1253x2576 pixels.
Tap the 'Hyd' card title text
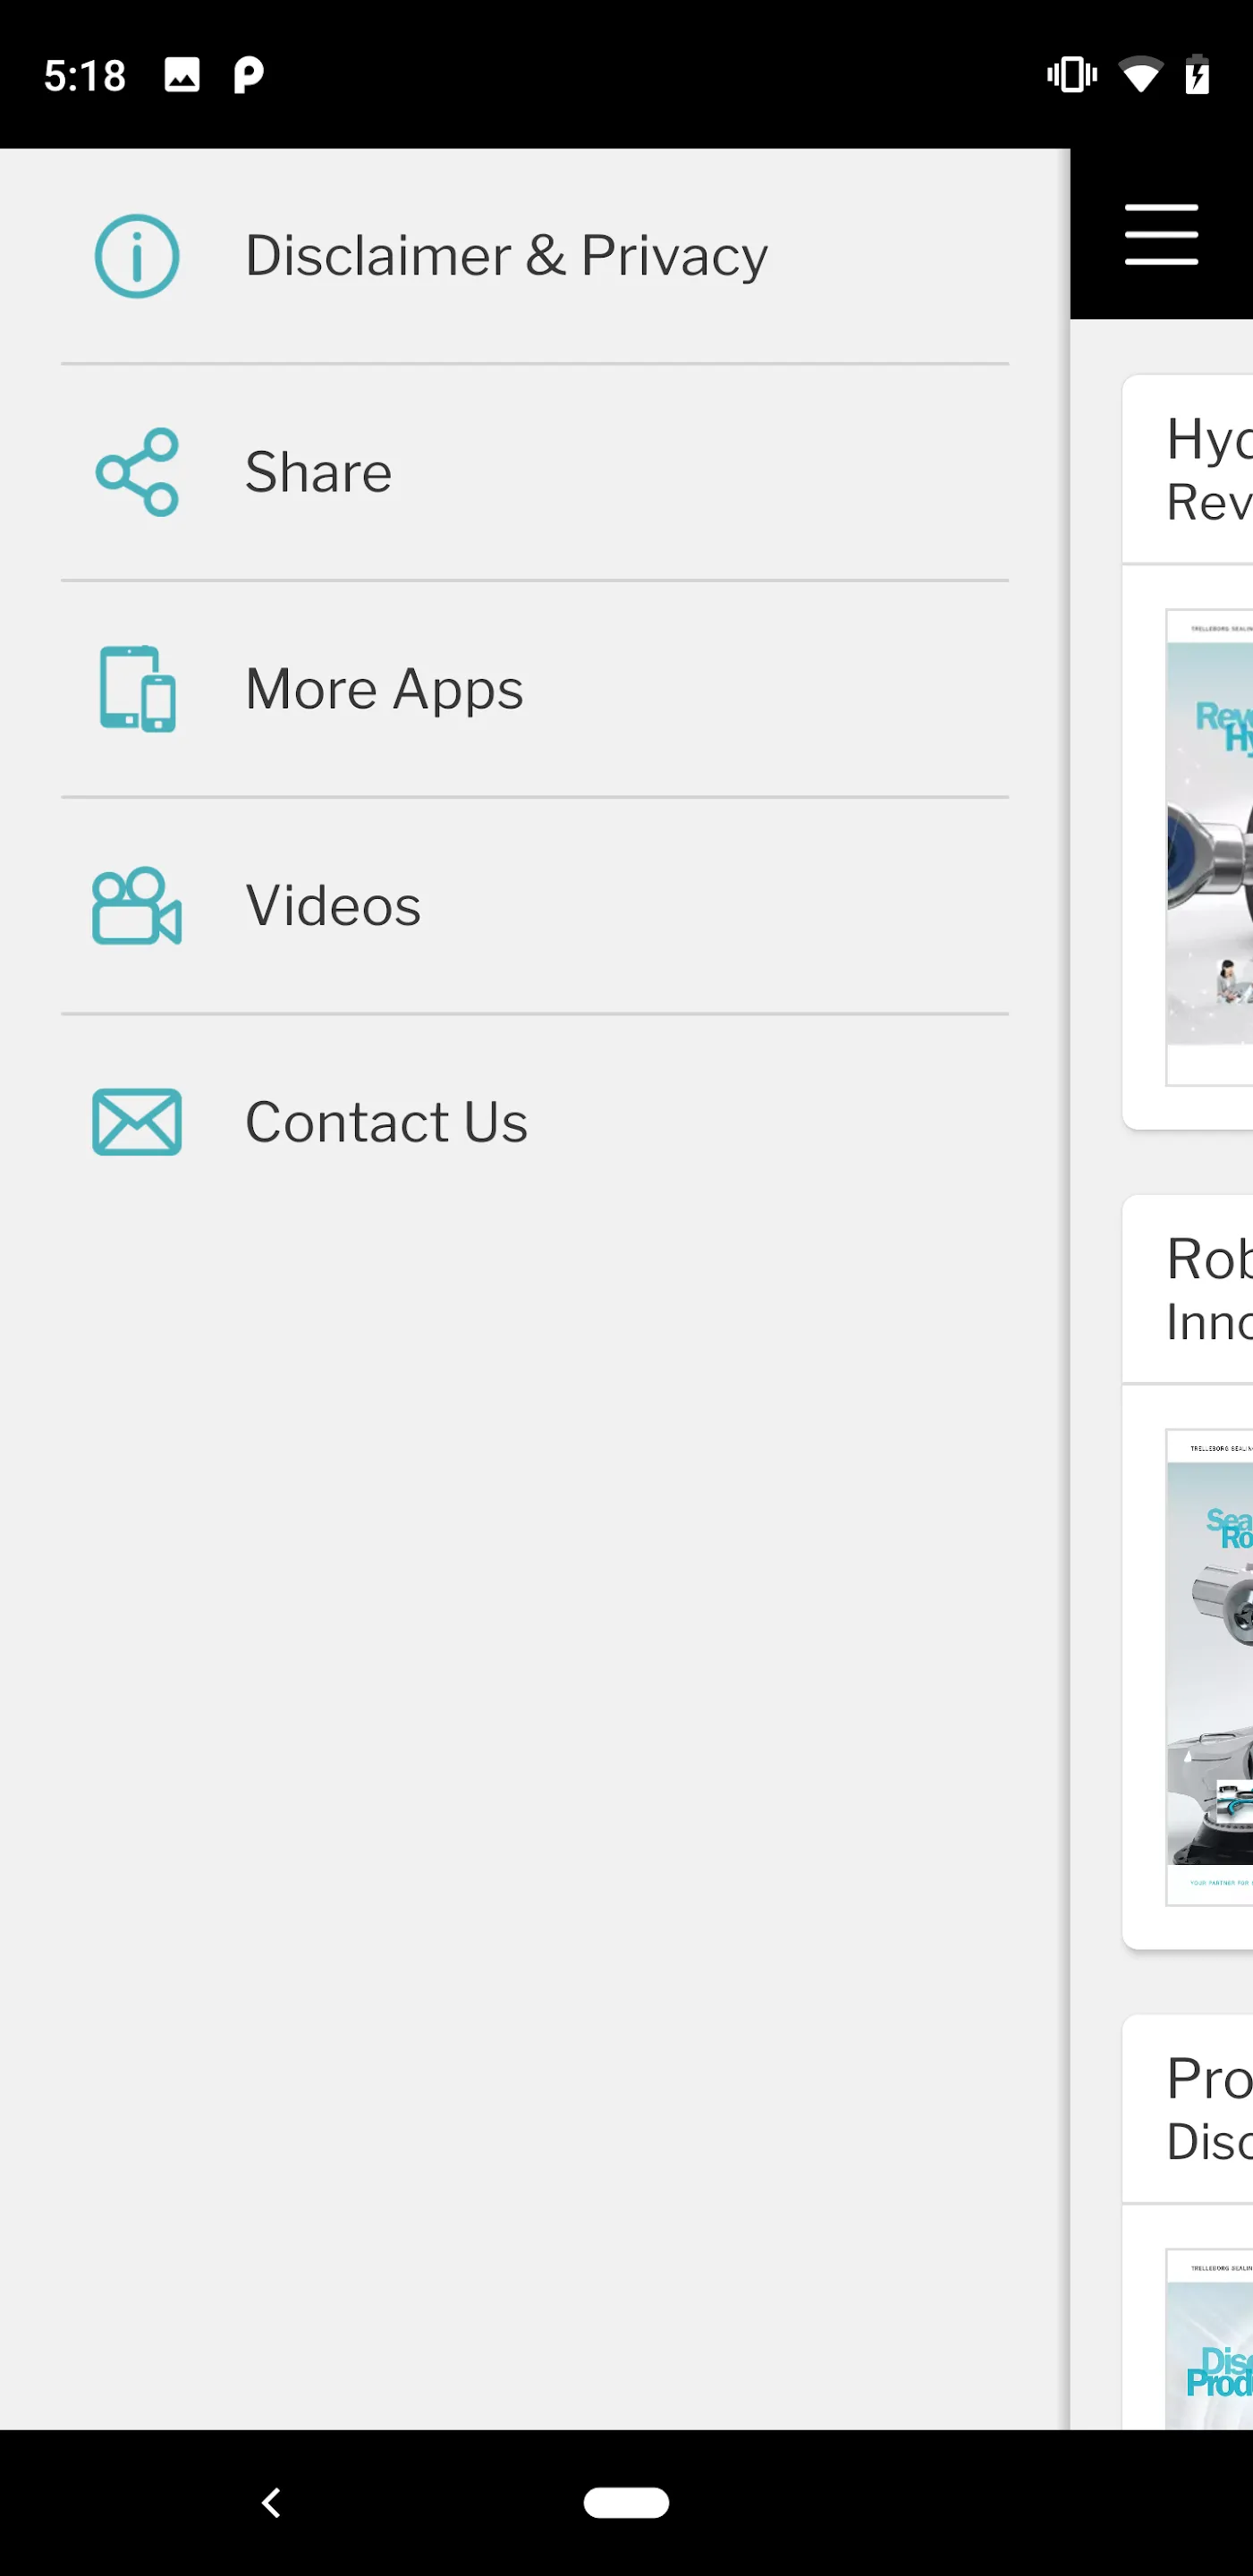(1210, 439)
